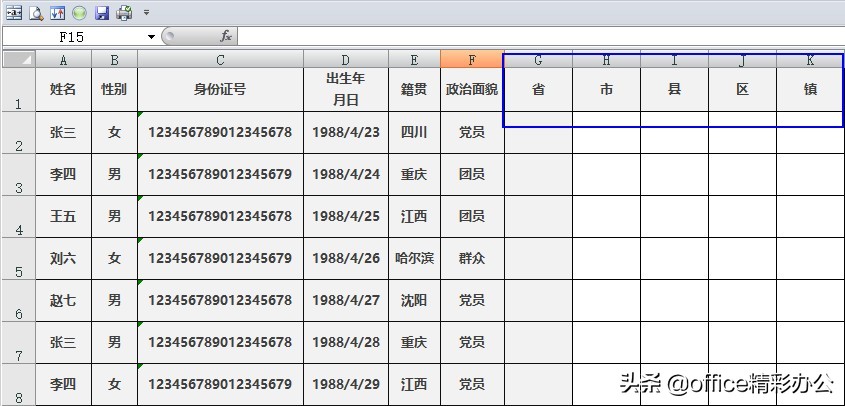Click the 市 header cell
The width and height of the screenshot is (845, 406).
point(606,90)
